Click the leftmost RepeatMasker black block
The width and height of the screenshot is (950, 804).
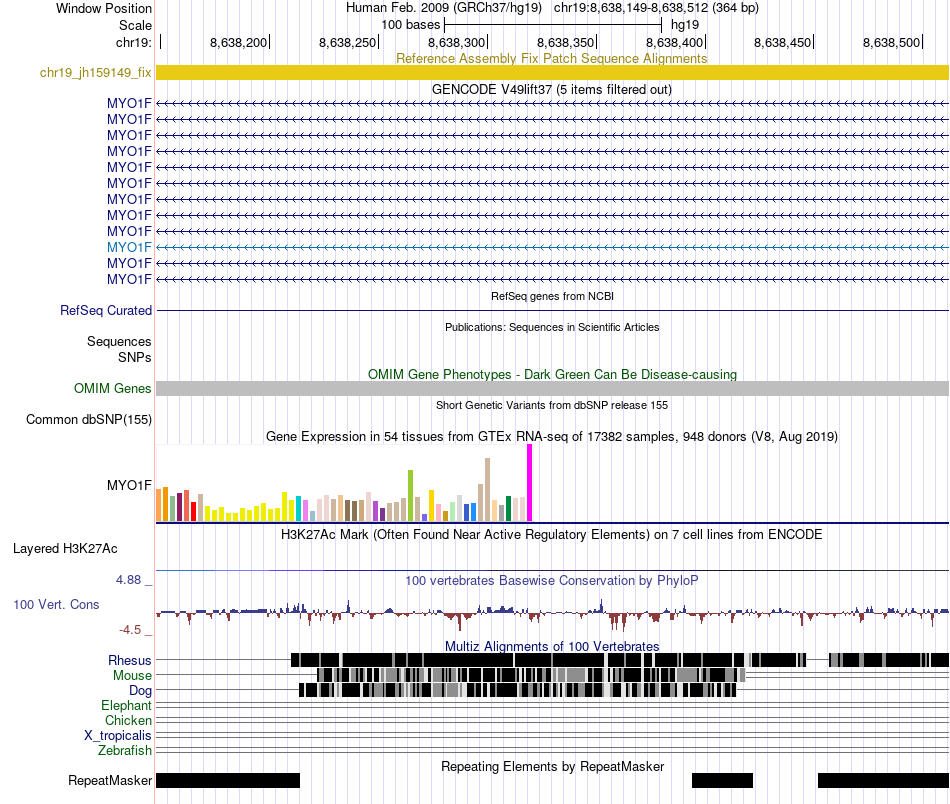(x=228, y=780)
